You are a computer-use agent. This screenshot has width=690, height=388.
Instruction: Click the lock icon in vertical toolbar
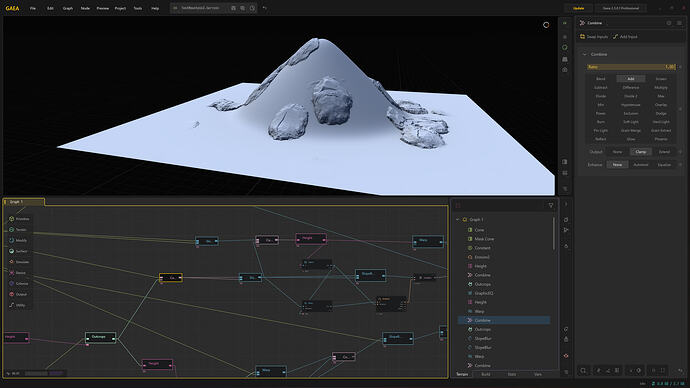coord(566,339)
